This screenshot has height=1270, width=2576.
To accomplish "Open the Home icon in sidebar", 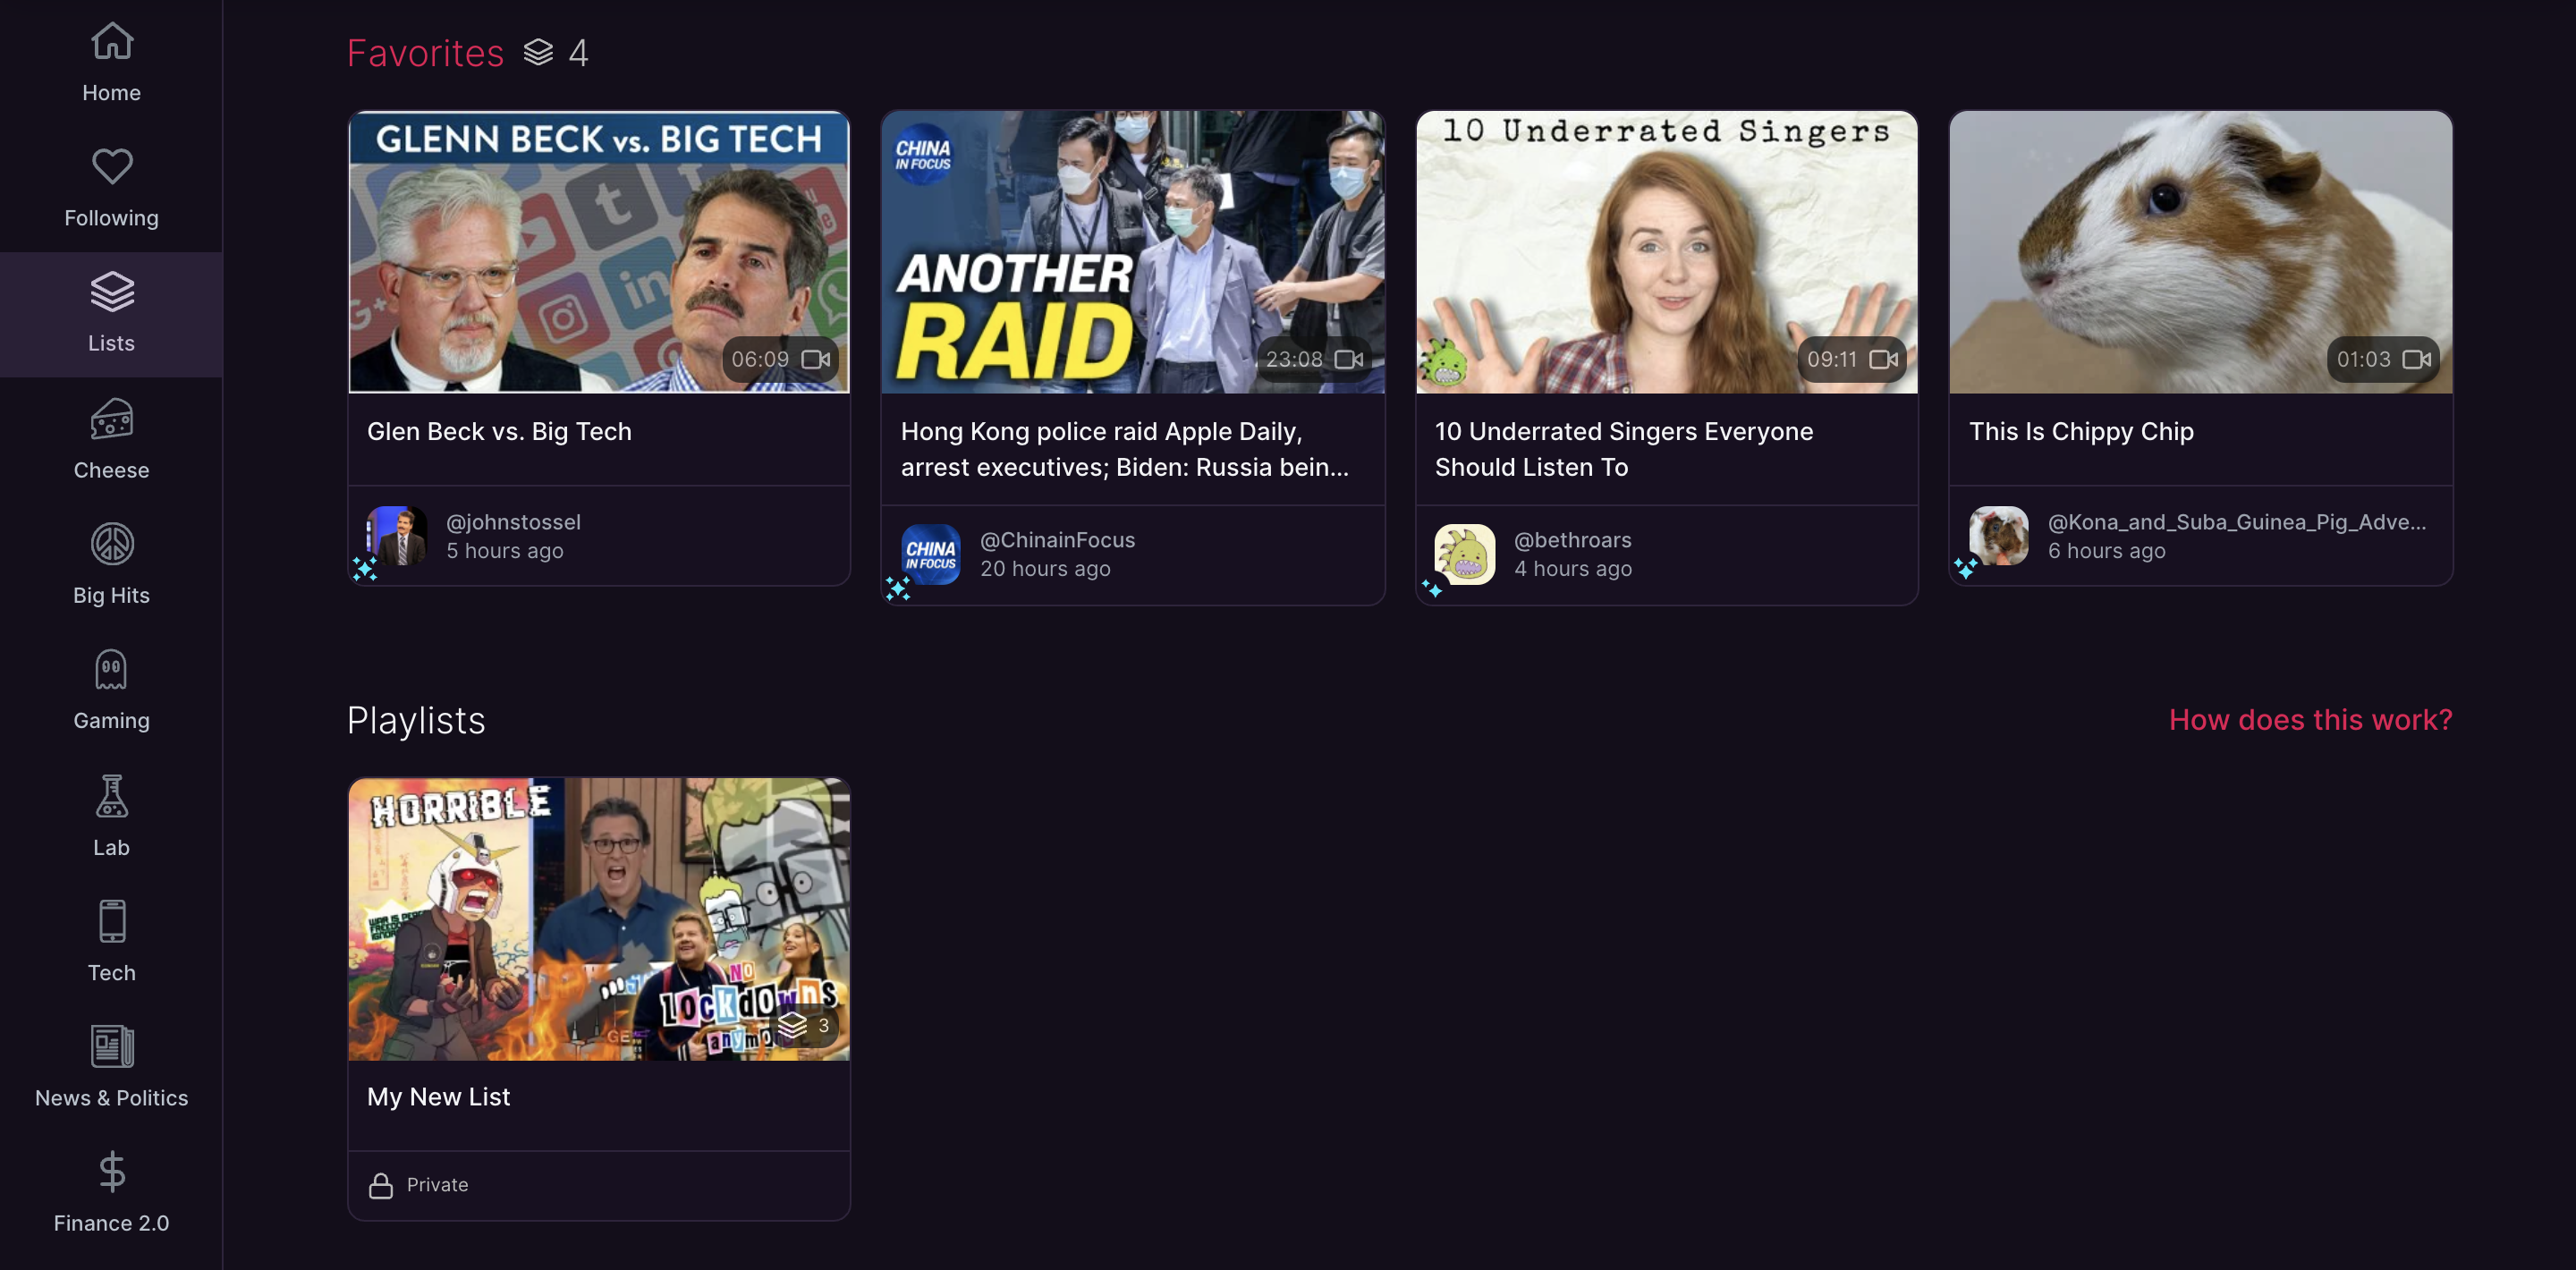I will click(111, 41).
